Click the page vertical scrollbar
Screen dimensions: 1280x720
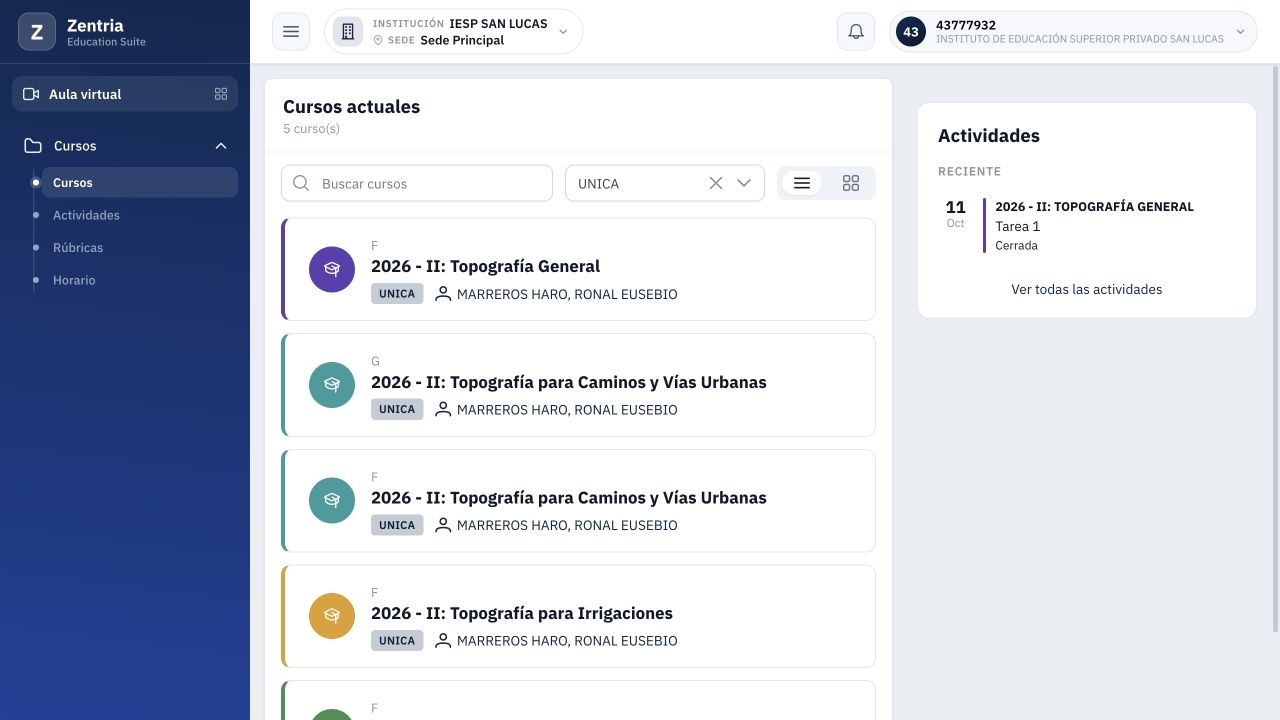(x=1275, y=350)
